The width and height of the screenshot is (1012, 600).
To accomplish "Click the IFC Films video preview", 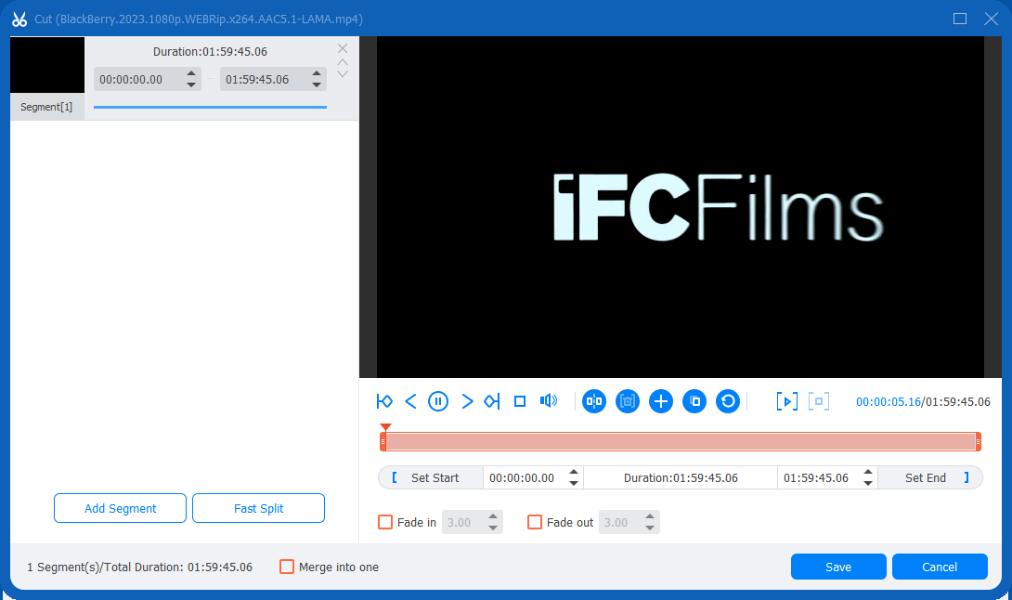I will coord(680,206).
